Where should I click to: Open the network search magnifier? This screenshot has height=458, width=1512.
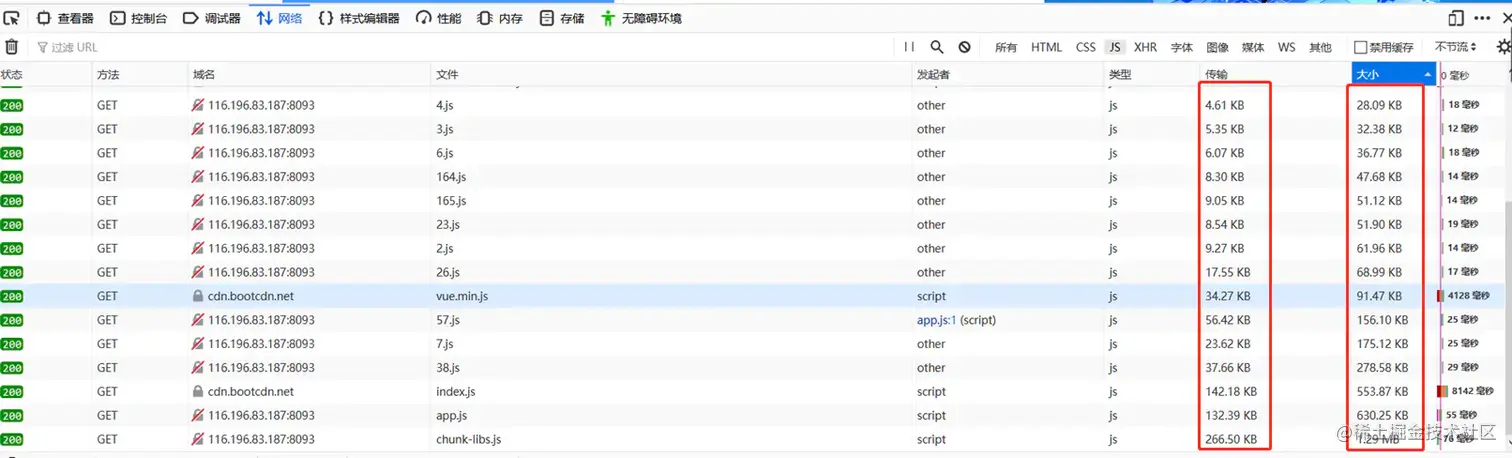click(x=937, y=47)
